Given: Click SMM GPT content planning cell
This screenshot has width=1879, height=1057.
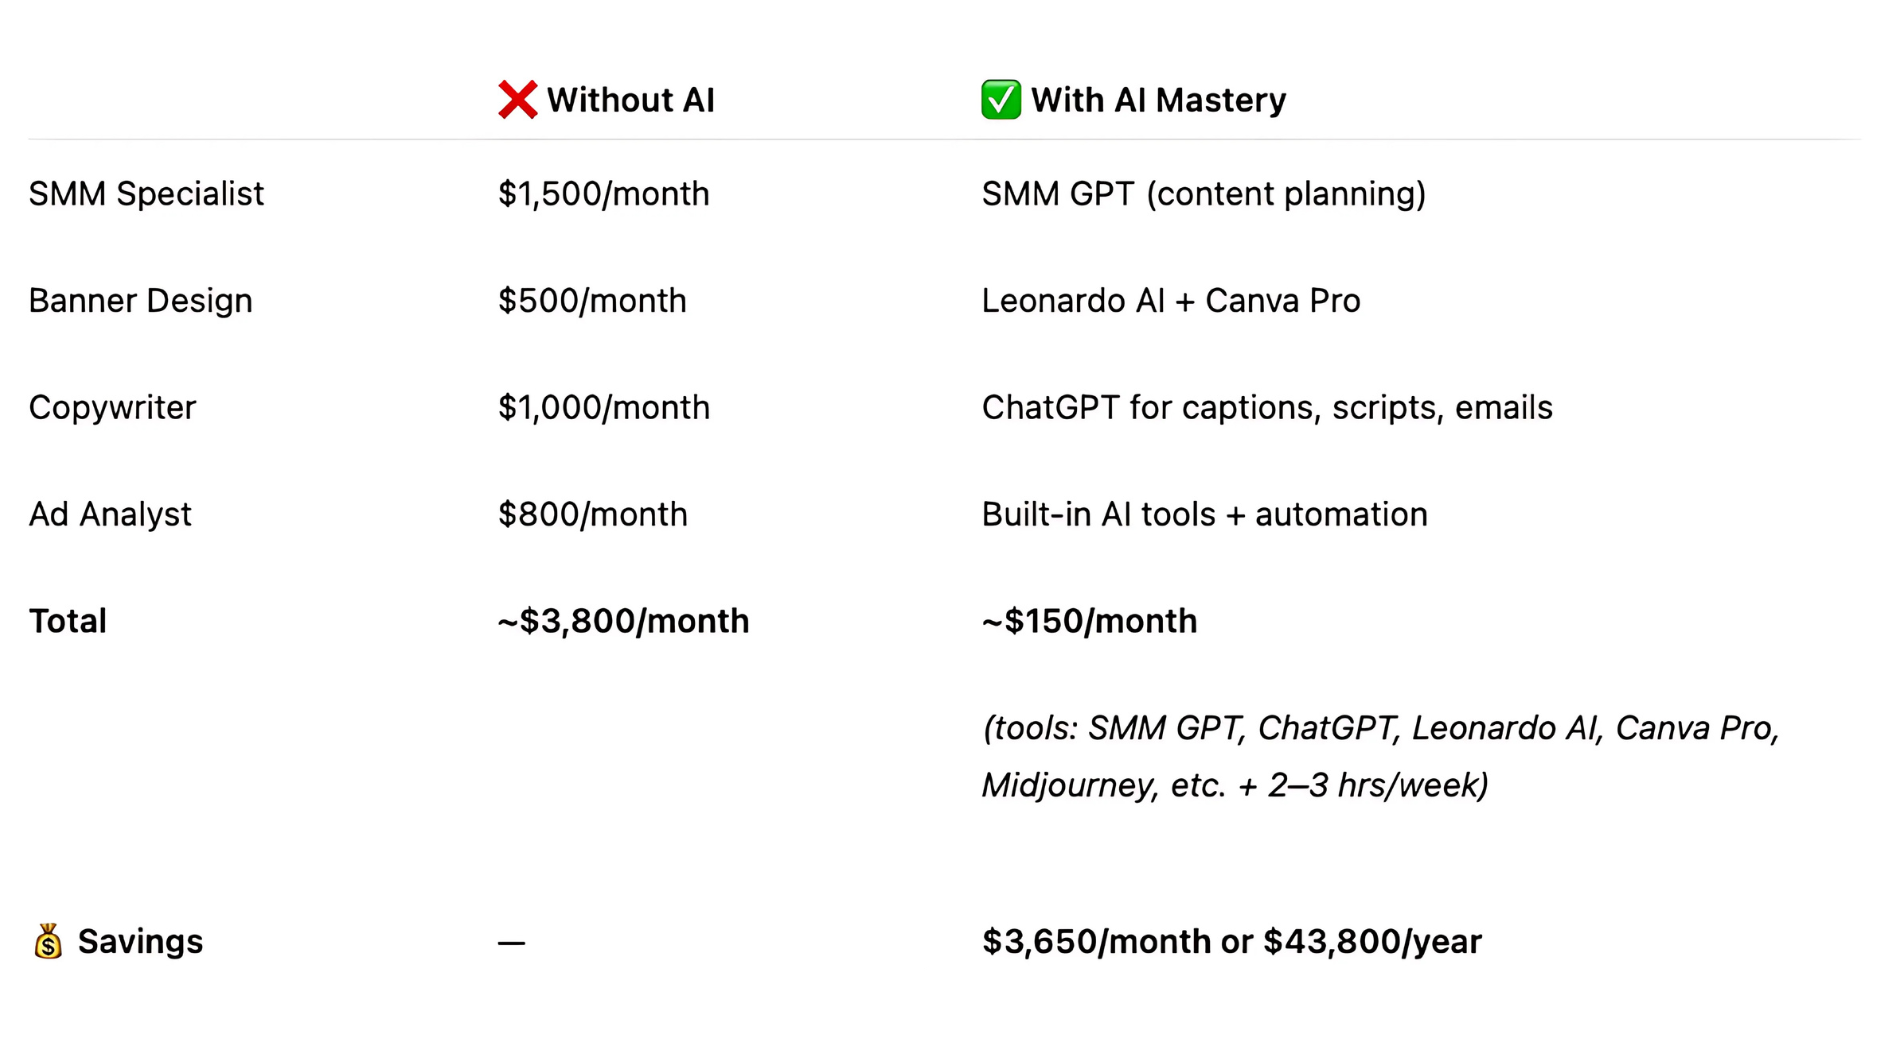Looking at the screenshot, I should pos(1203,194).
